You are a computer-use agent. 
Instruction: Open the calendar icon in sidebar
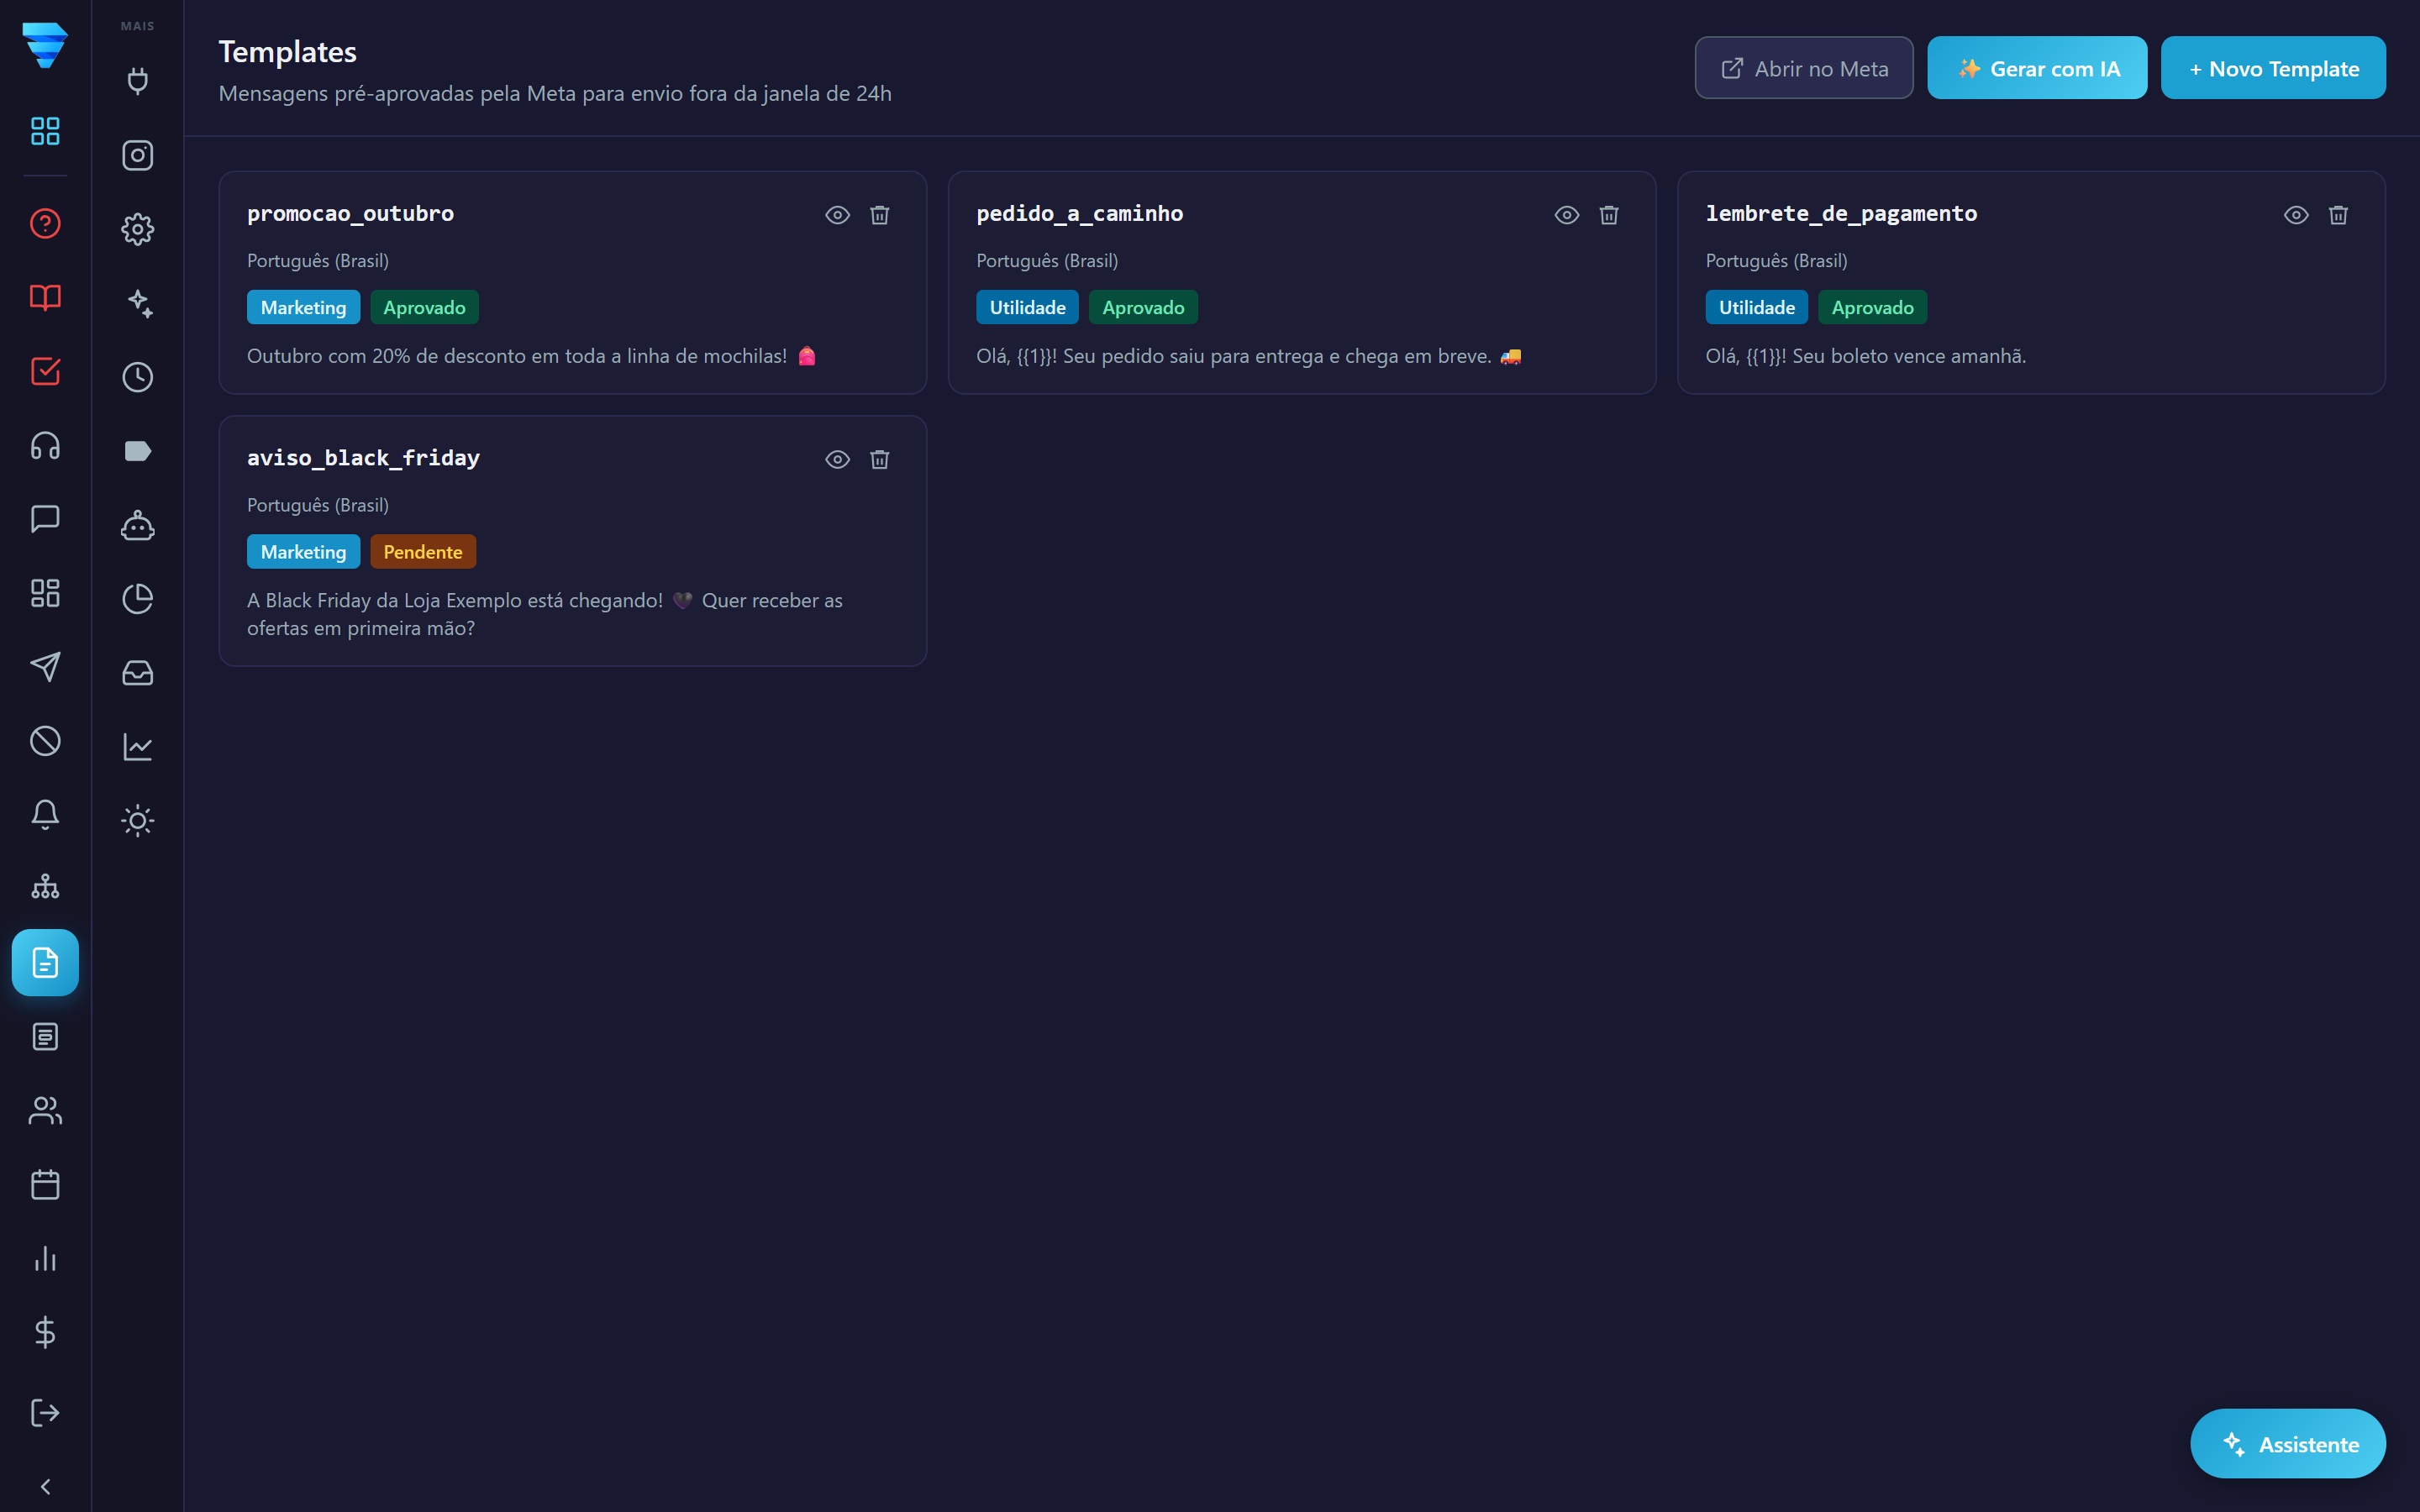click(45, 1185)
